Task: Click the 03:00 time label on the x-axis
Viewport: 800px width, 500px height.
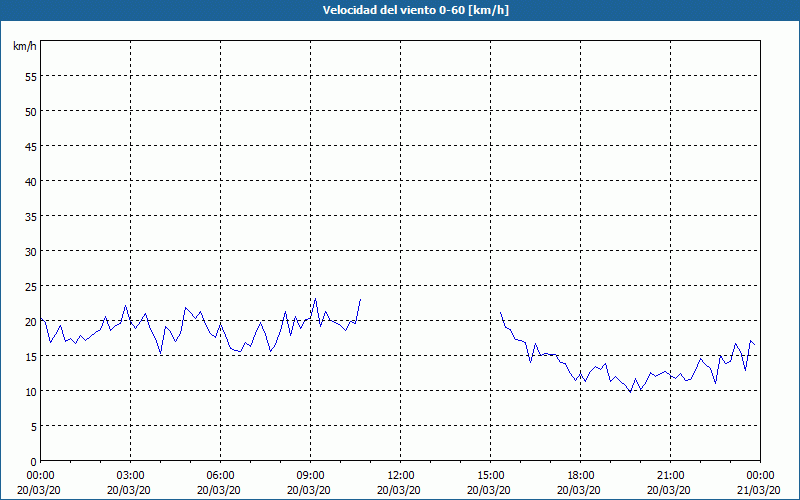Action: coord(131,476)
